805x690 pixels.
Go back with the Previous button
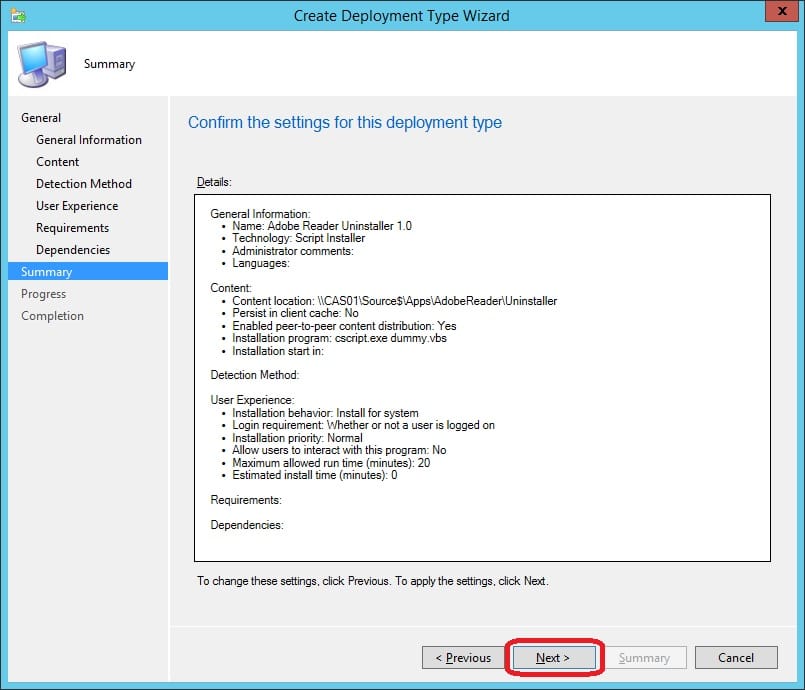pyautogui.click(x=463, y=658)
